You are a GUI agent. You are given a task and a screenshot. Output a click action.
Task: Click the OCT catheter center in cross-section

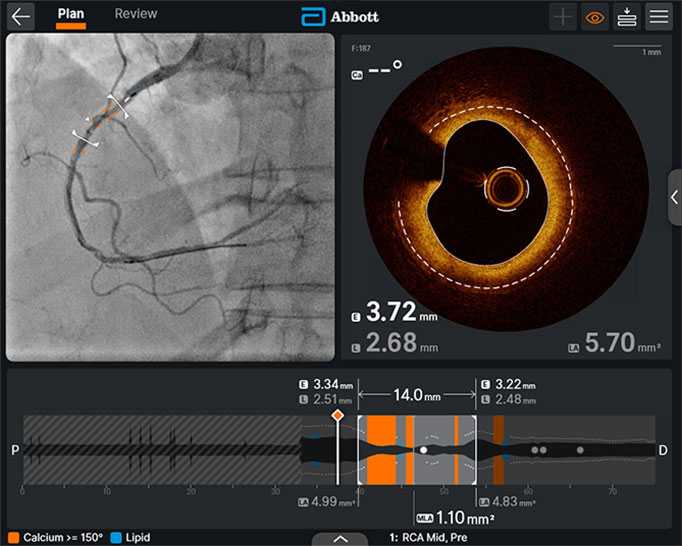[x=506, y=188]
